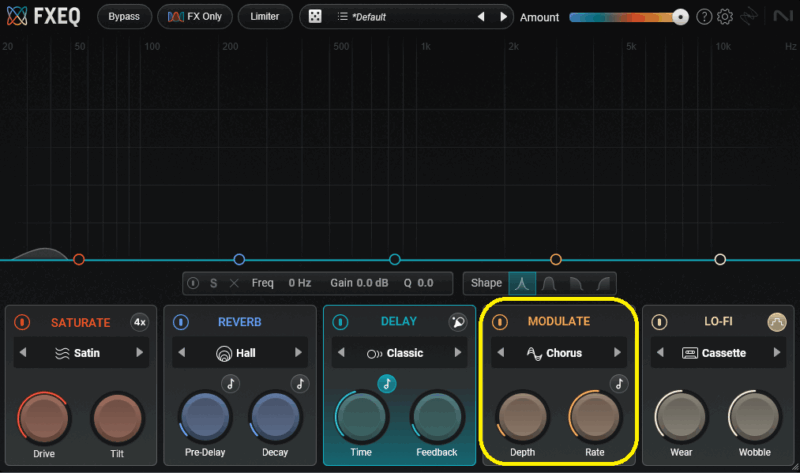Toggle 4x oversampling in Saturate module
This screenshot has height=473, width=800.
(140, 322)
